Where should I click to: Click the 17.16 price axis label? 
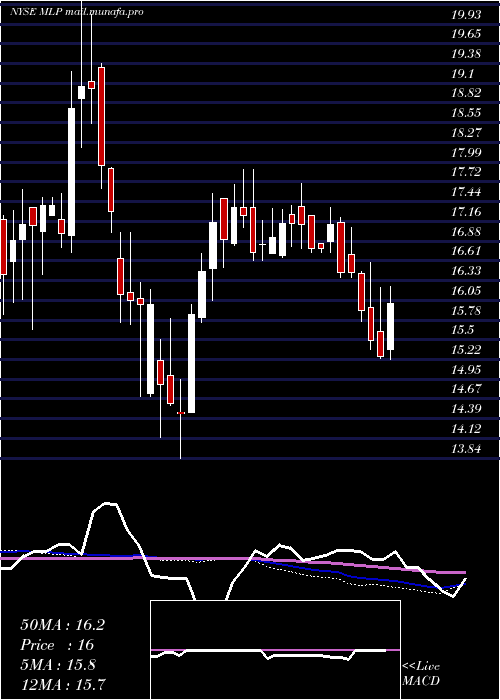pos(466,212)
